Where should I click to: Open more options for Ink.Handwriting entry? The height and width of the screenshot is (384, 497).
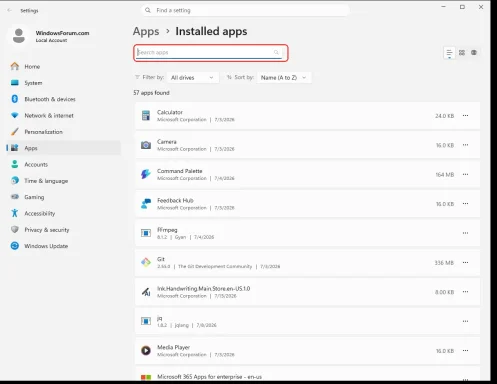(x=465, y=292)
